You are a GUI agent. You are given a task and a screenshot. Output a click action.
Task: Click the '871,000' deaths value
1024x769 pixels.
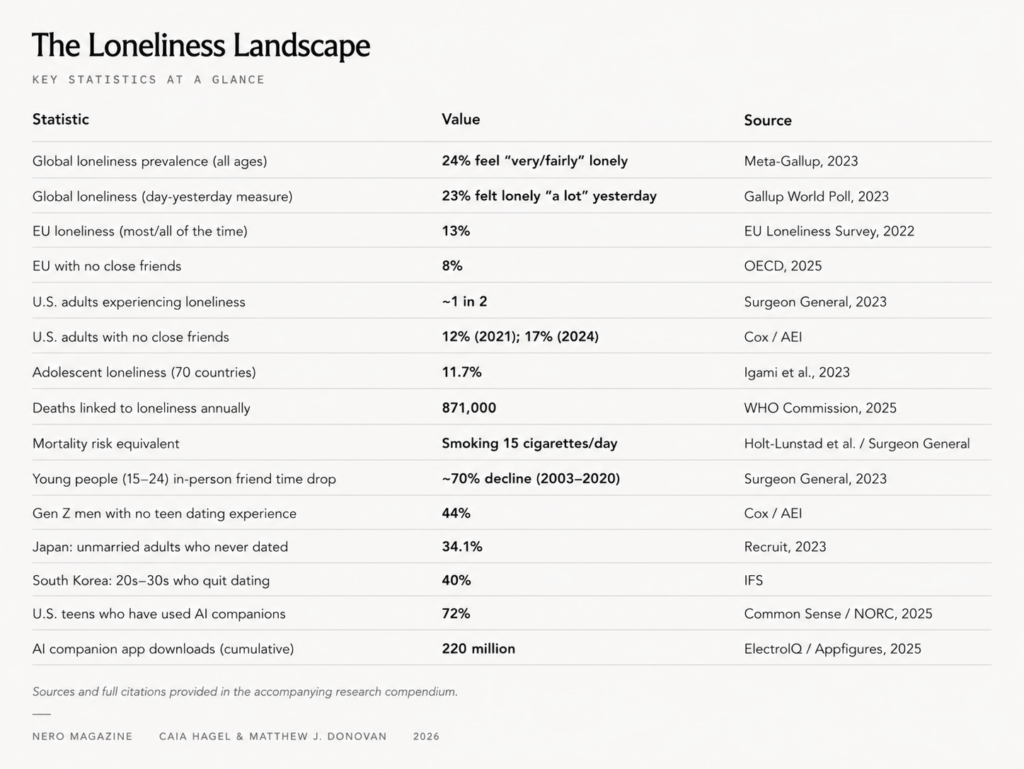point(469,408)
